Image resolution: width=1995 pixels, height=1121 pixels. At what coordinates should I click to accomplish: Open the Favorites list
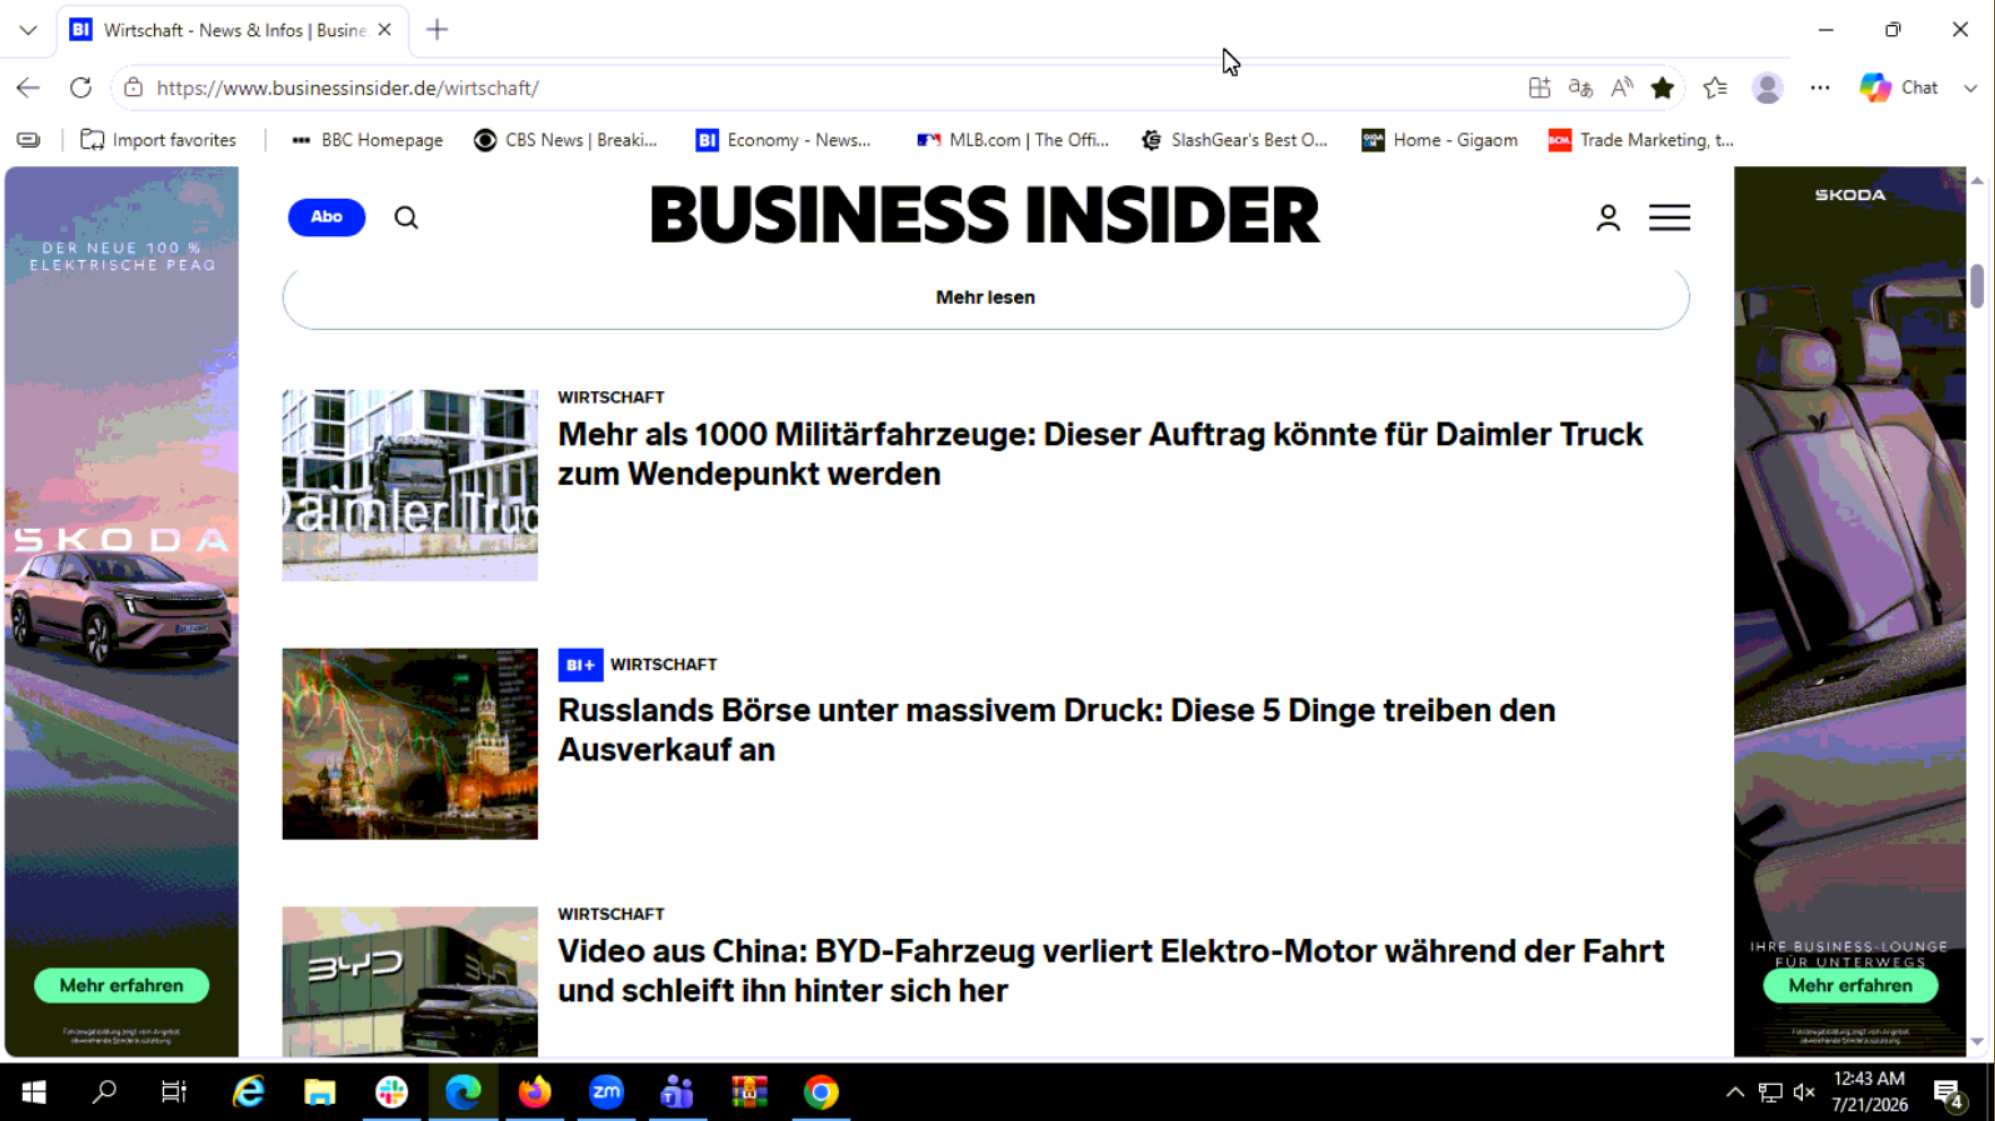pos(1715,88)
